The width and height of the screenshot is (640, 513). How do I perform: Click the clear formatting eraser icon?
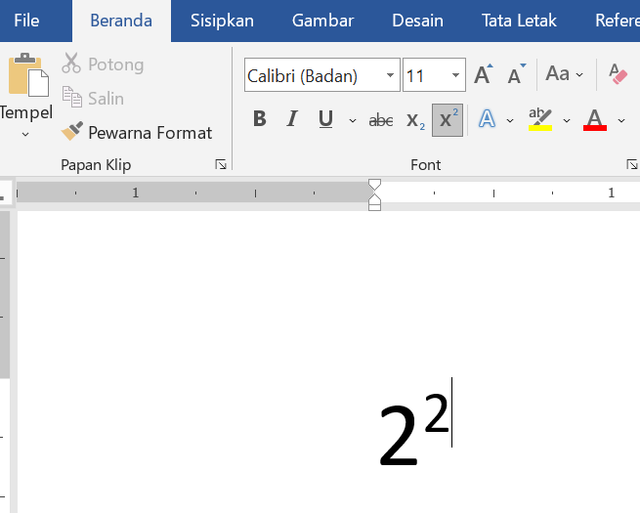click(x=617, y=75)
